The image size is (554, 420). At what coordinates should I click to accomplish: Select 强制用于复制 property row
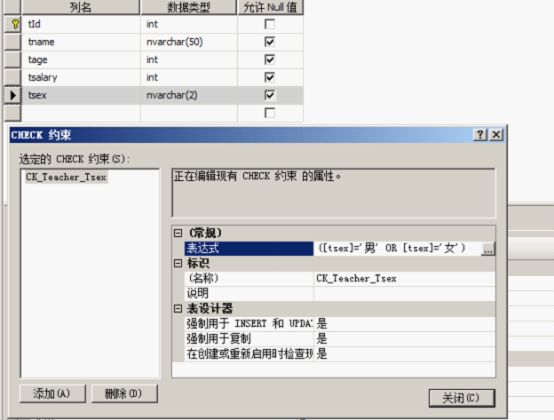click(x=249, y=339)
